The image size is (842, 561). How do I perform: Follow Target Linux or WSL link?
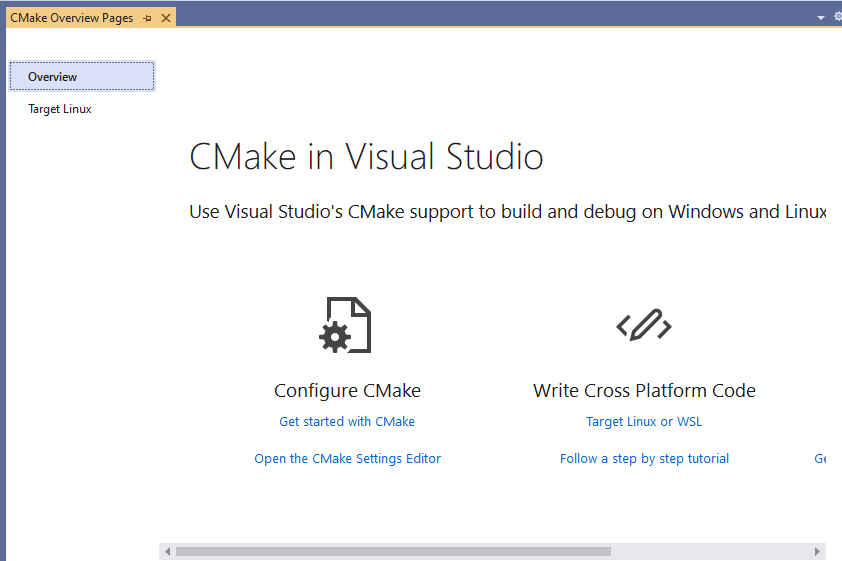pyautogui.click(x=644, y=421)
